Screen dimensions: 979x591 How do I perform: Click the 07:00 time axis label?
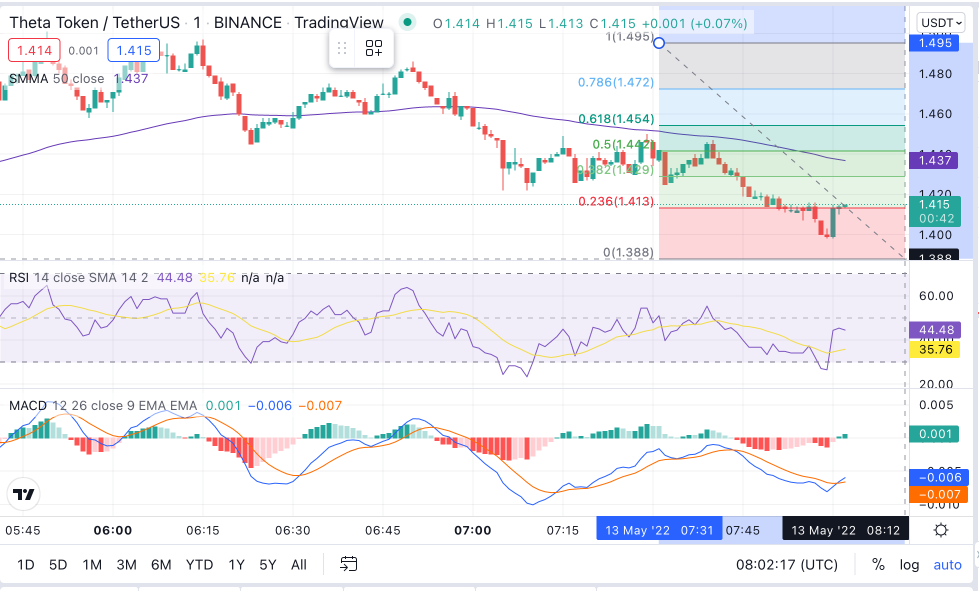pyautogui.click(x=473, y=530)
